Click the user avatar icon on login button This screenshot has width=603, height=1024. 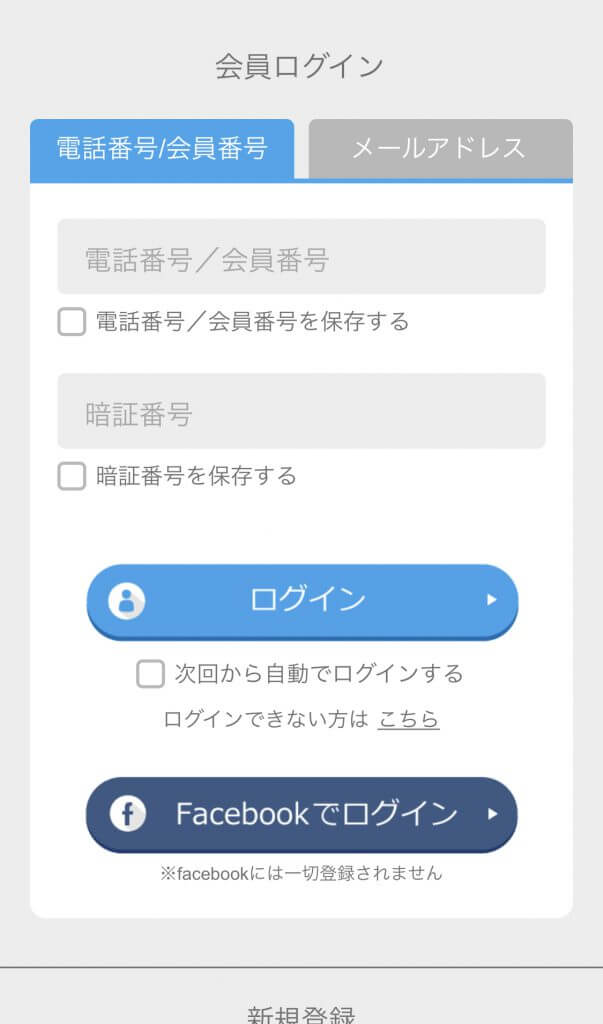[127, 600]
